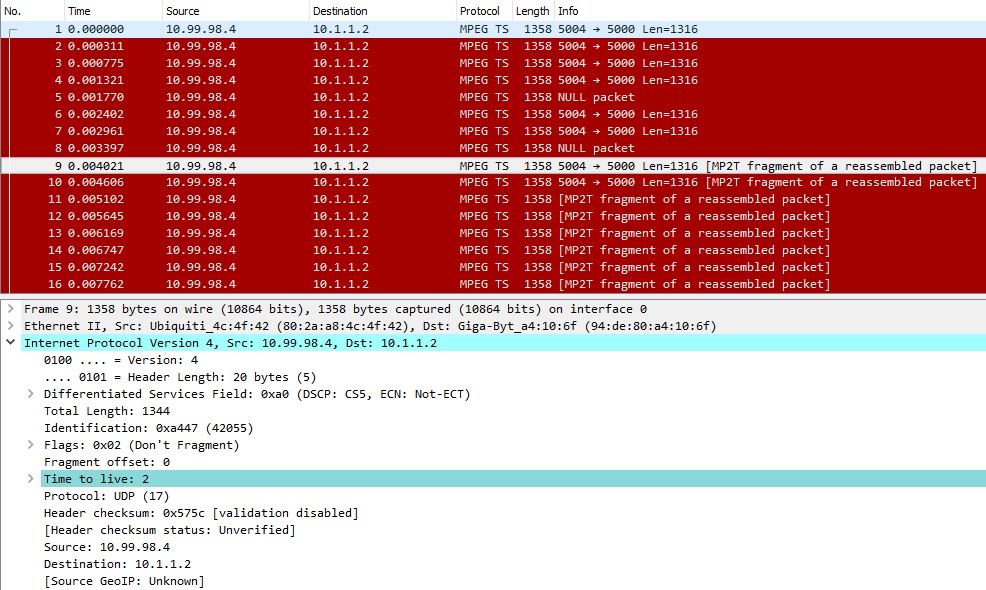Select packet 11 at time 0.005102
986x590 pixels.
point(493,199)
